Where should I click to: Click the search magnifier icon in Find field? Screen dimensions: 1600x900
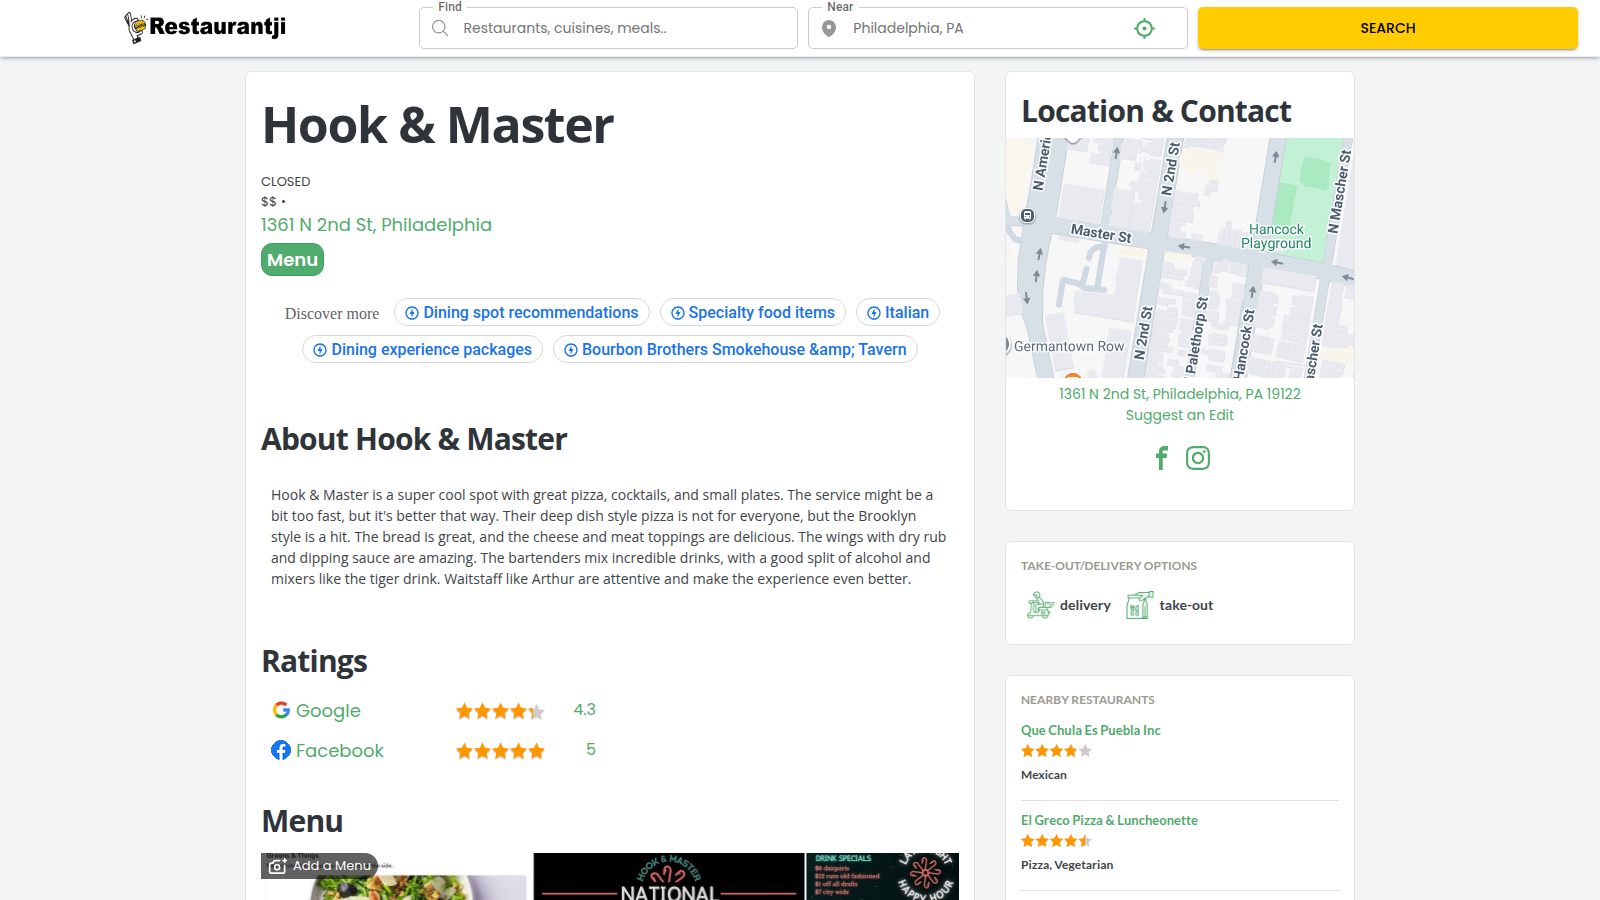pyautogui.click(x=440, y=28)
